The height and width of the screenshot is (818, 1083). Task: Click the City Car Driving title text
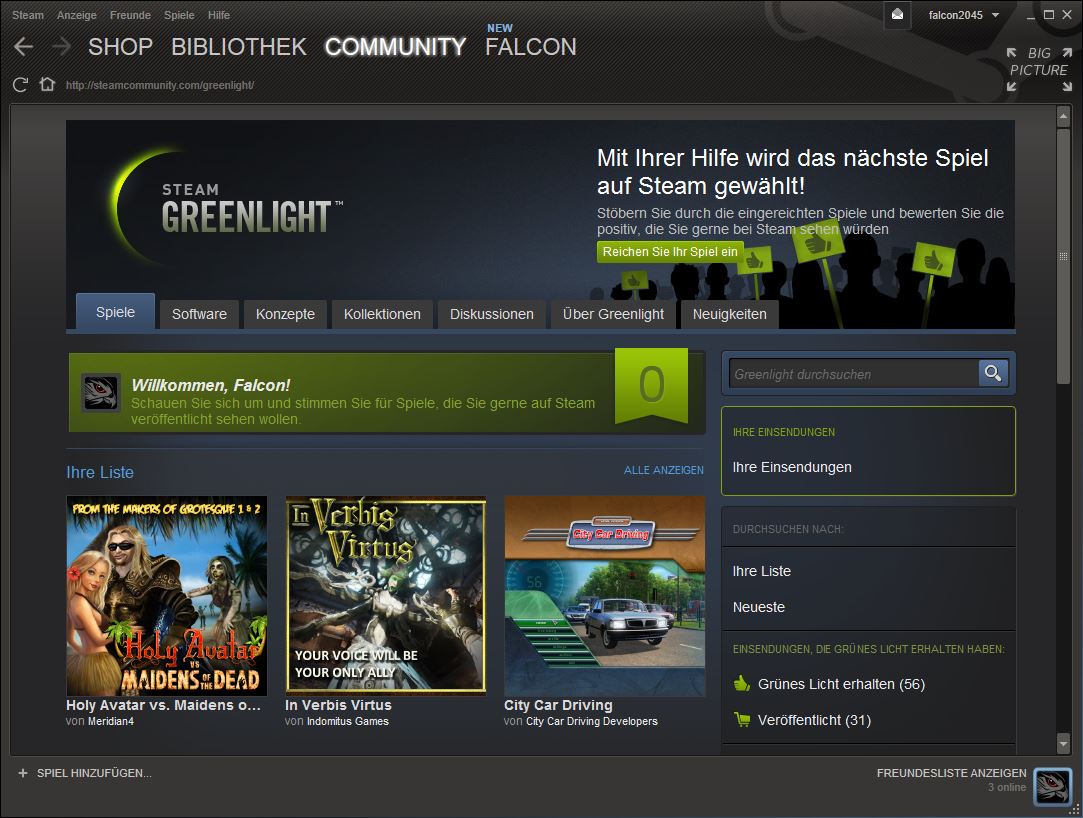point(558,705)
